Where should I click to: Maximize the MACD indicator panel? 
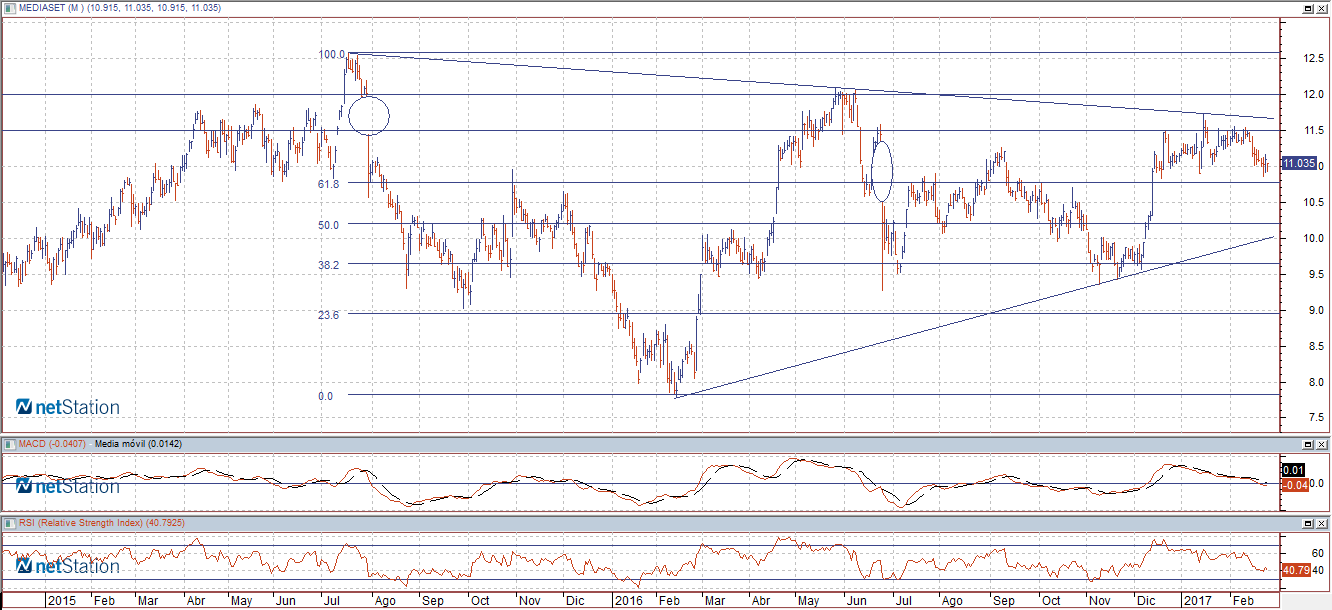(1307, 443)
